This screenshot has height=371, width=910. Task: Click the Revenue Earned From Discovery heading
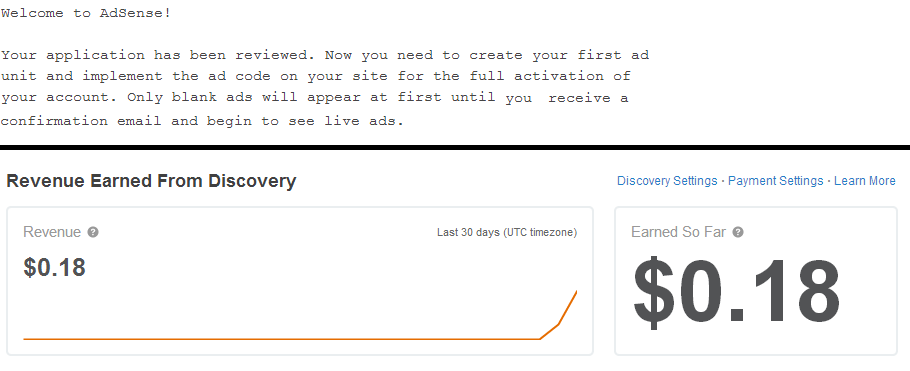pos(151,181)
